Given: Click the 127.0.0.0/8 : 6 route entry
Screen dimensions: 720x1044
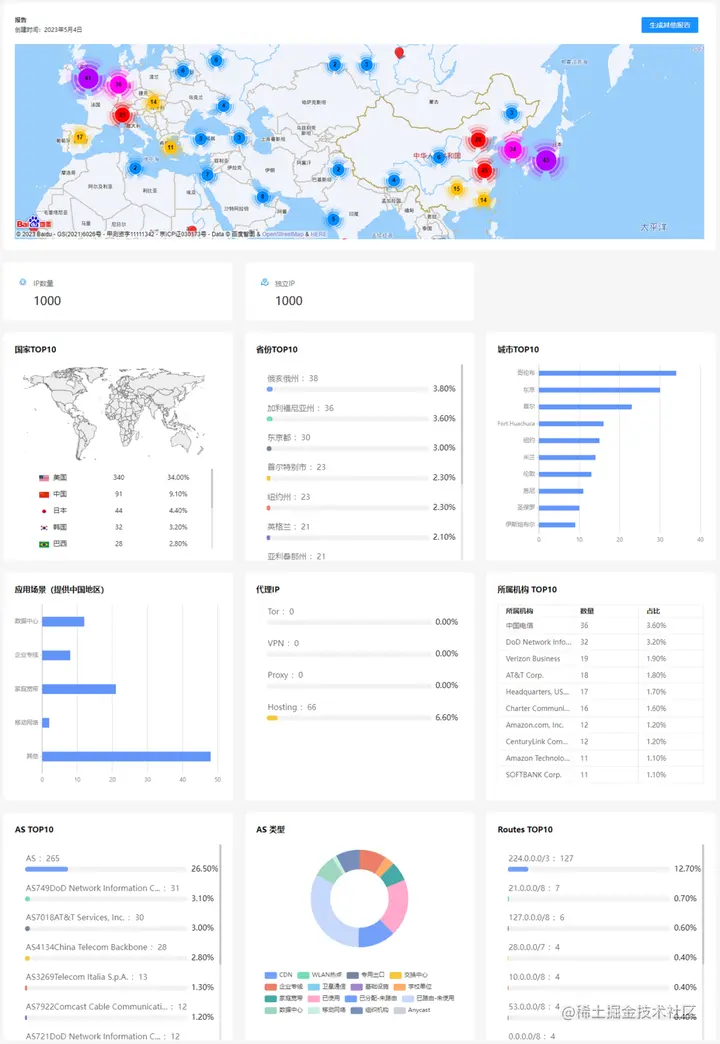Looking at the screenshot, I should pos(537,917).
